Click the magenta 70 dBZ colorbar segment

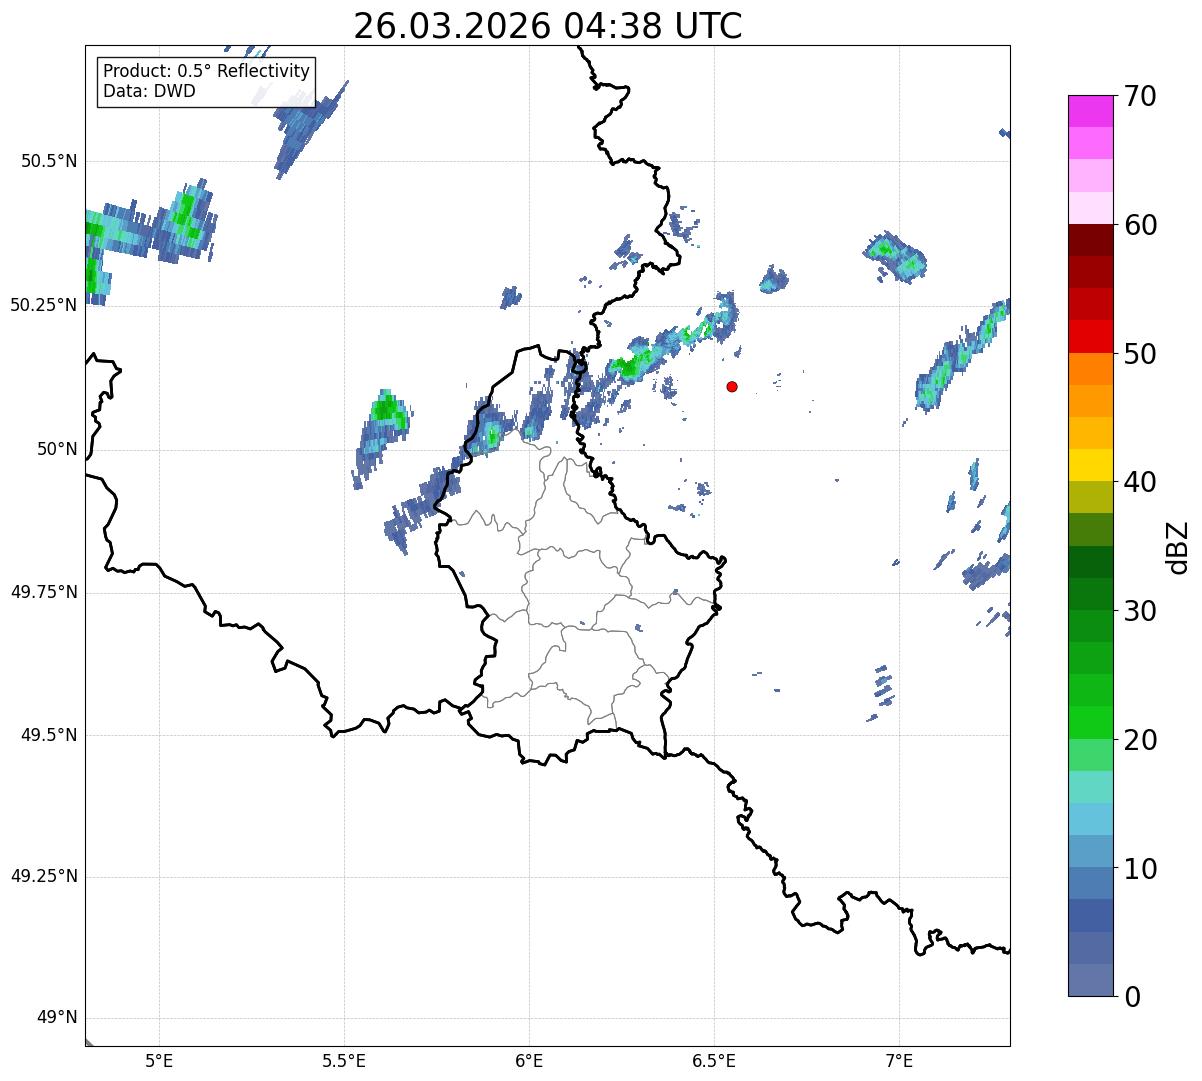[1090, 111]
